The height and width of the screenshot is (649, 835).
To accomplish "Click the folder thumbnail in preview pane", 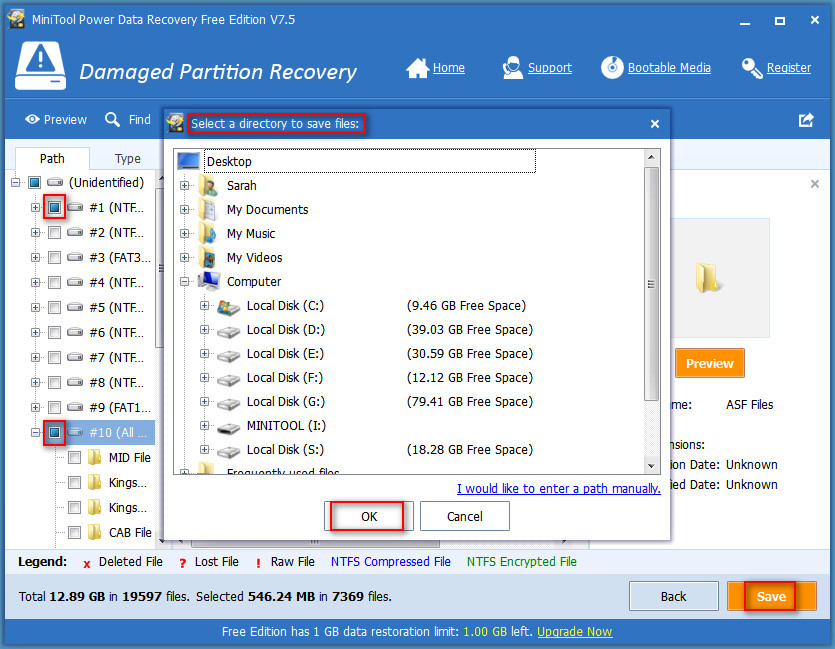I will [x=708, y=278].
